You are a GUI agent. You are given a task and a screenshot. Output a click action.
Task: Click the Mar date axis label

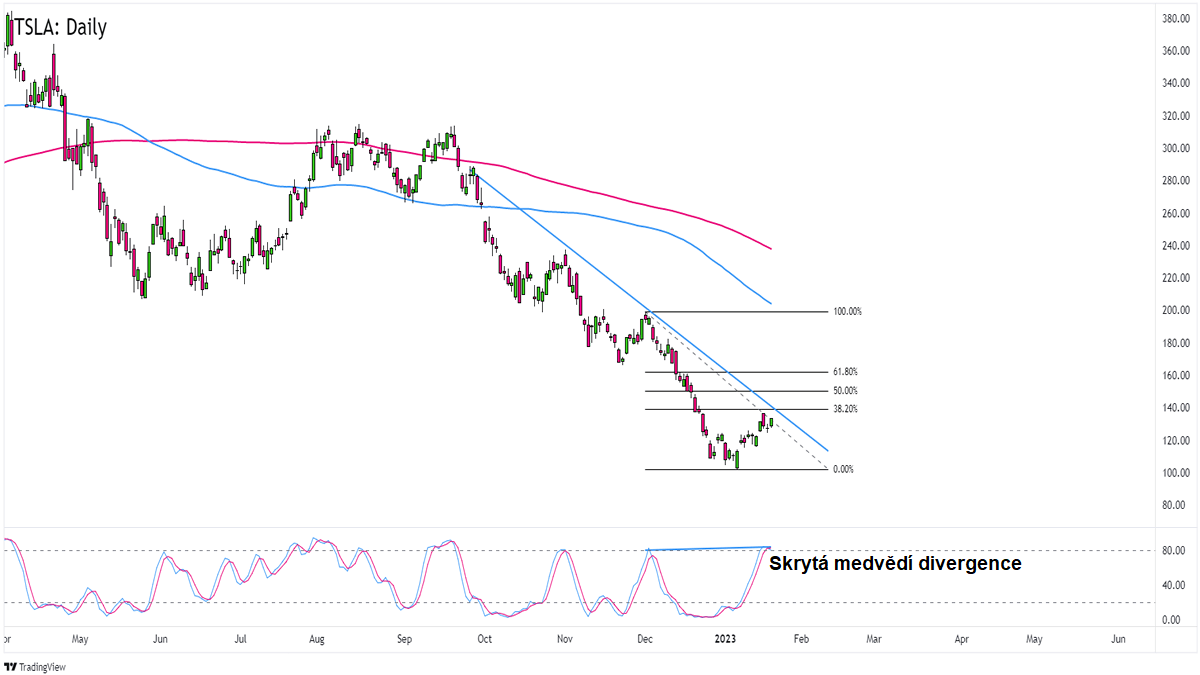pos(873,637)
